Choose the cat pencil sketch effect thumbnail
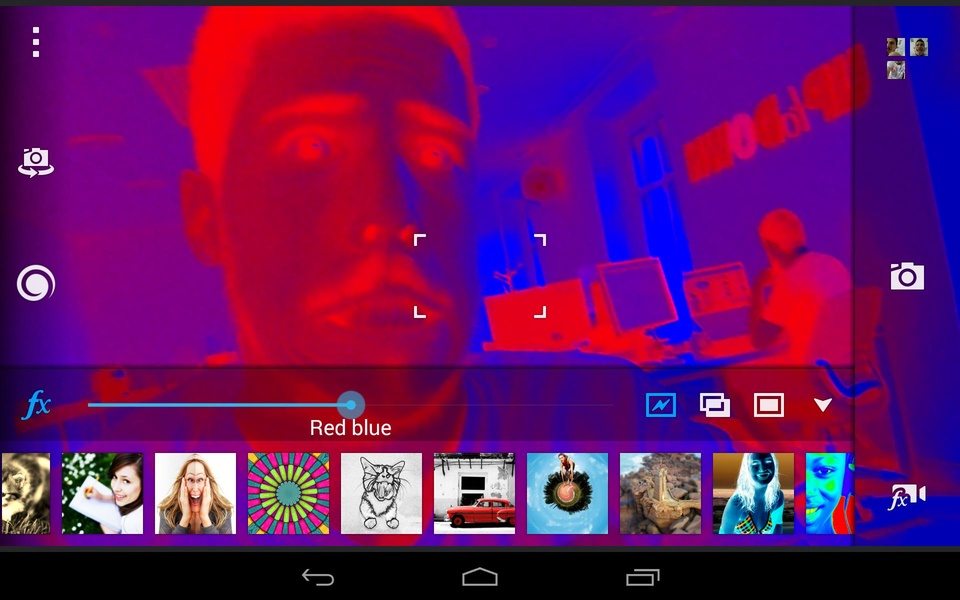 (381, 493)
